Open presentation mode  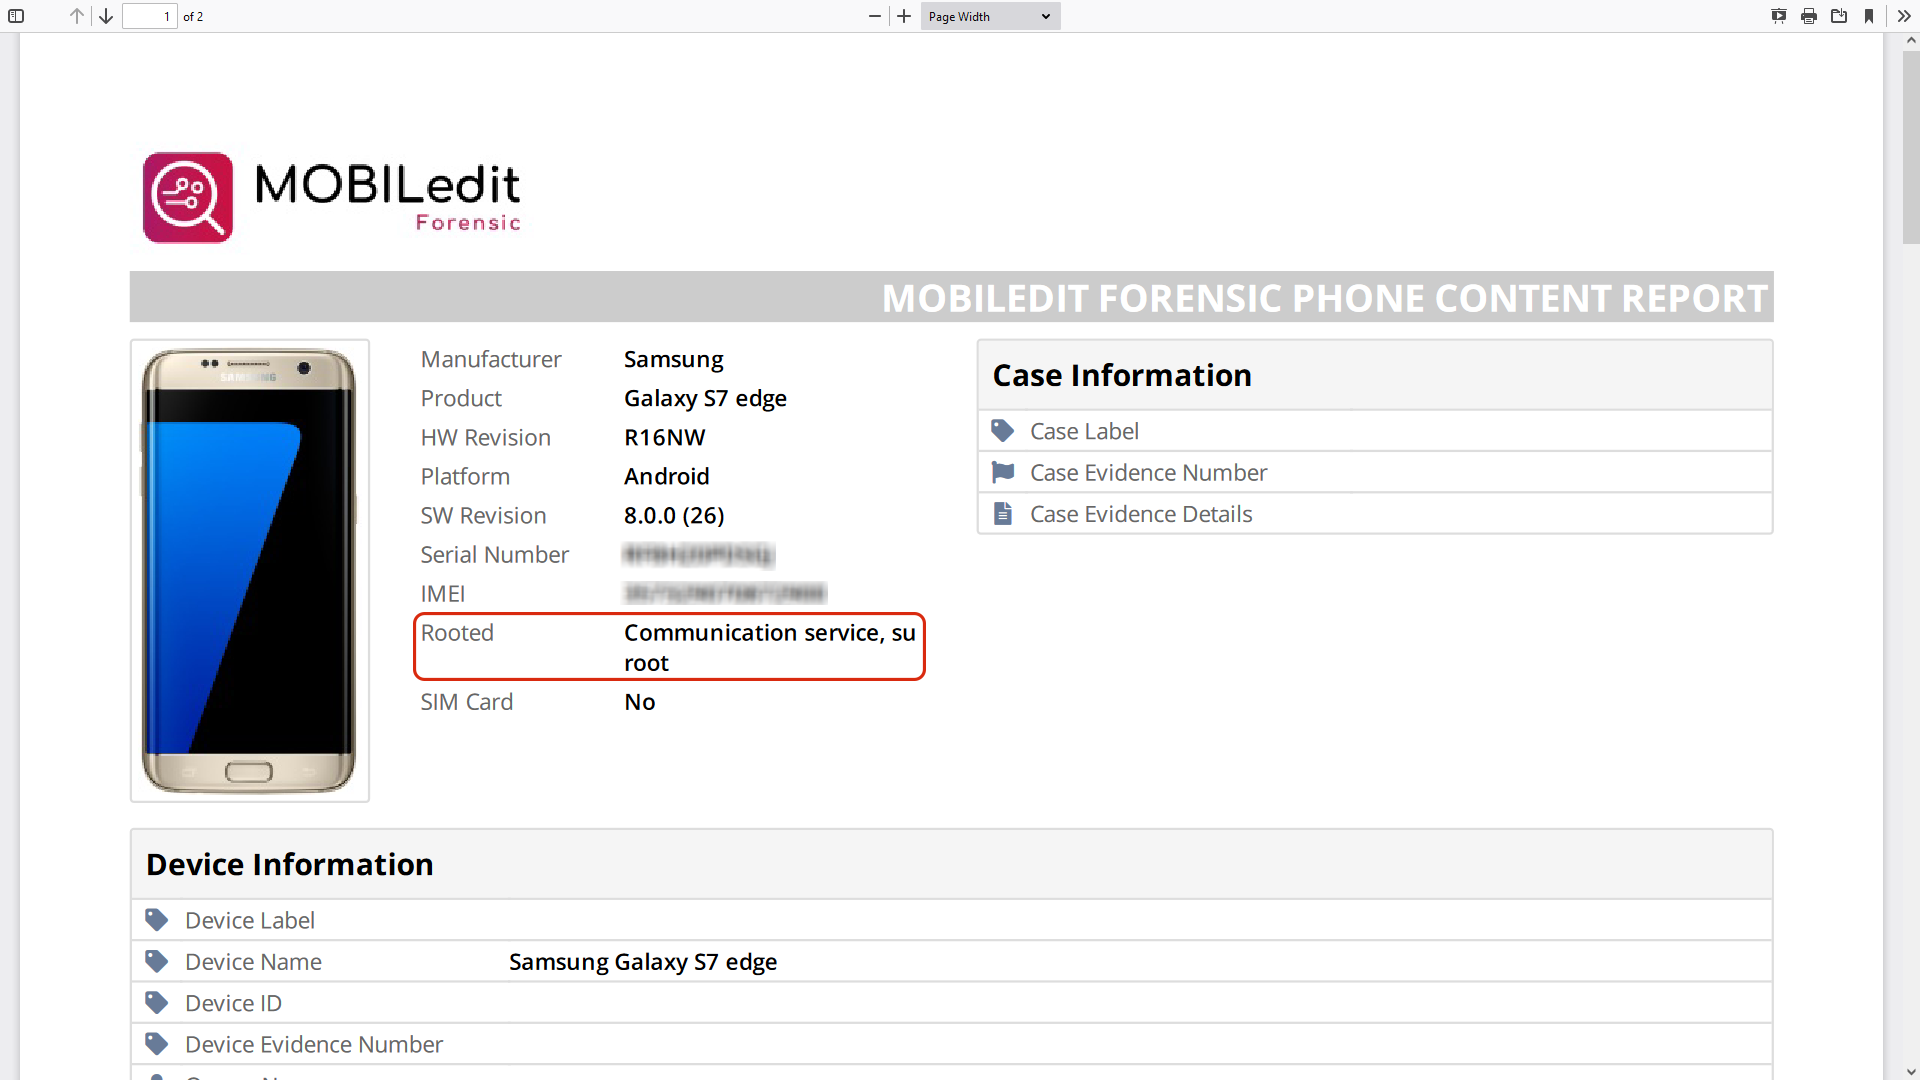(1779, 16)
